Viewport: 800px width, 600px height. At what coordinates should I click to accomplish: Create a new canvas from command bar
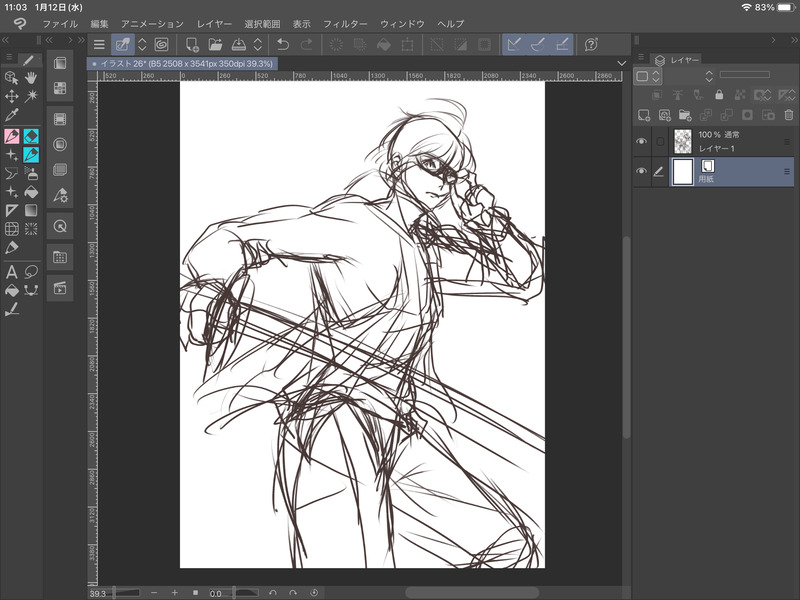coord(192,44)
